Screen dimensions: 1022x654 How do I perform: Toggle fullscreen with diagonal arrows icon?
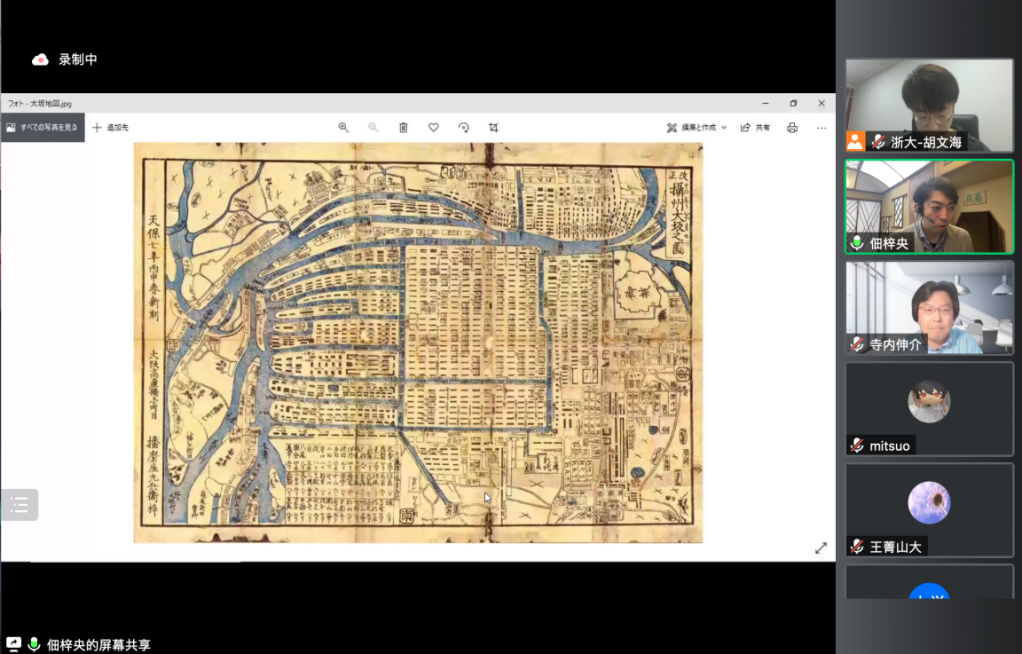click(x=821, y=548)
